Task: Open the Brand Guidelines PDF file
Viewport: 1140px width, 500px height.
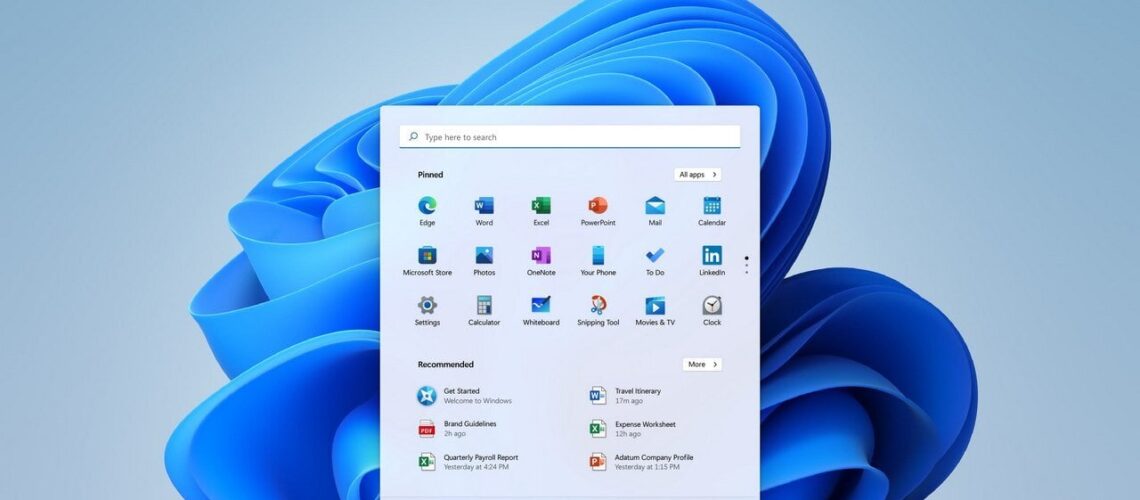Action: (x=468, y=428)
